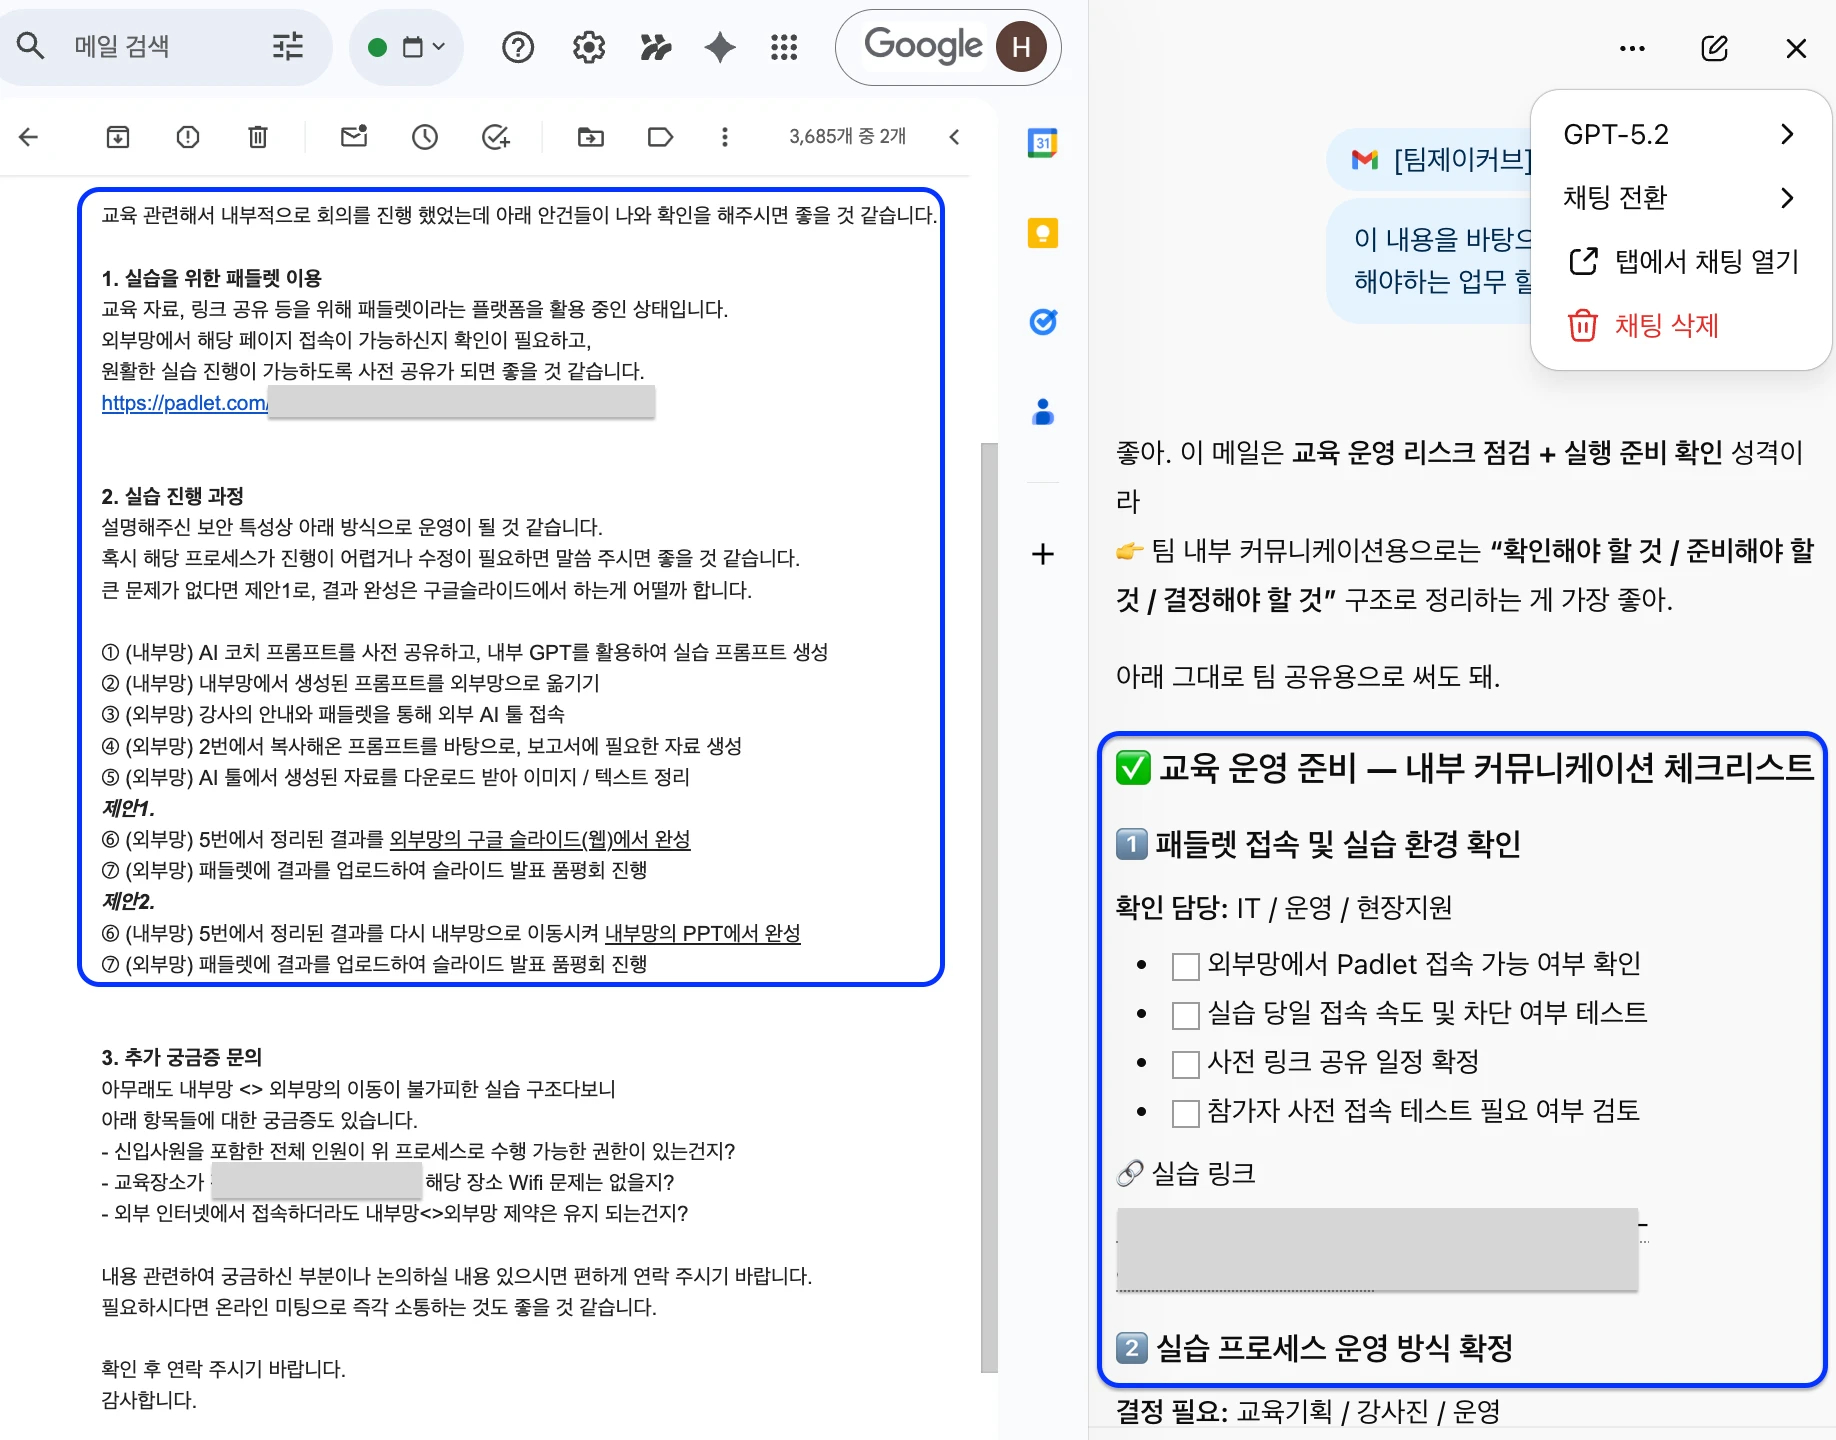The image size is (1836, 1440).
Task: Tick the 사전 링크 공유 일정 확정 checkbox
Action: [1185, 1064]
